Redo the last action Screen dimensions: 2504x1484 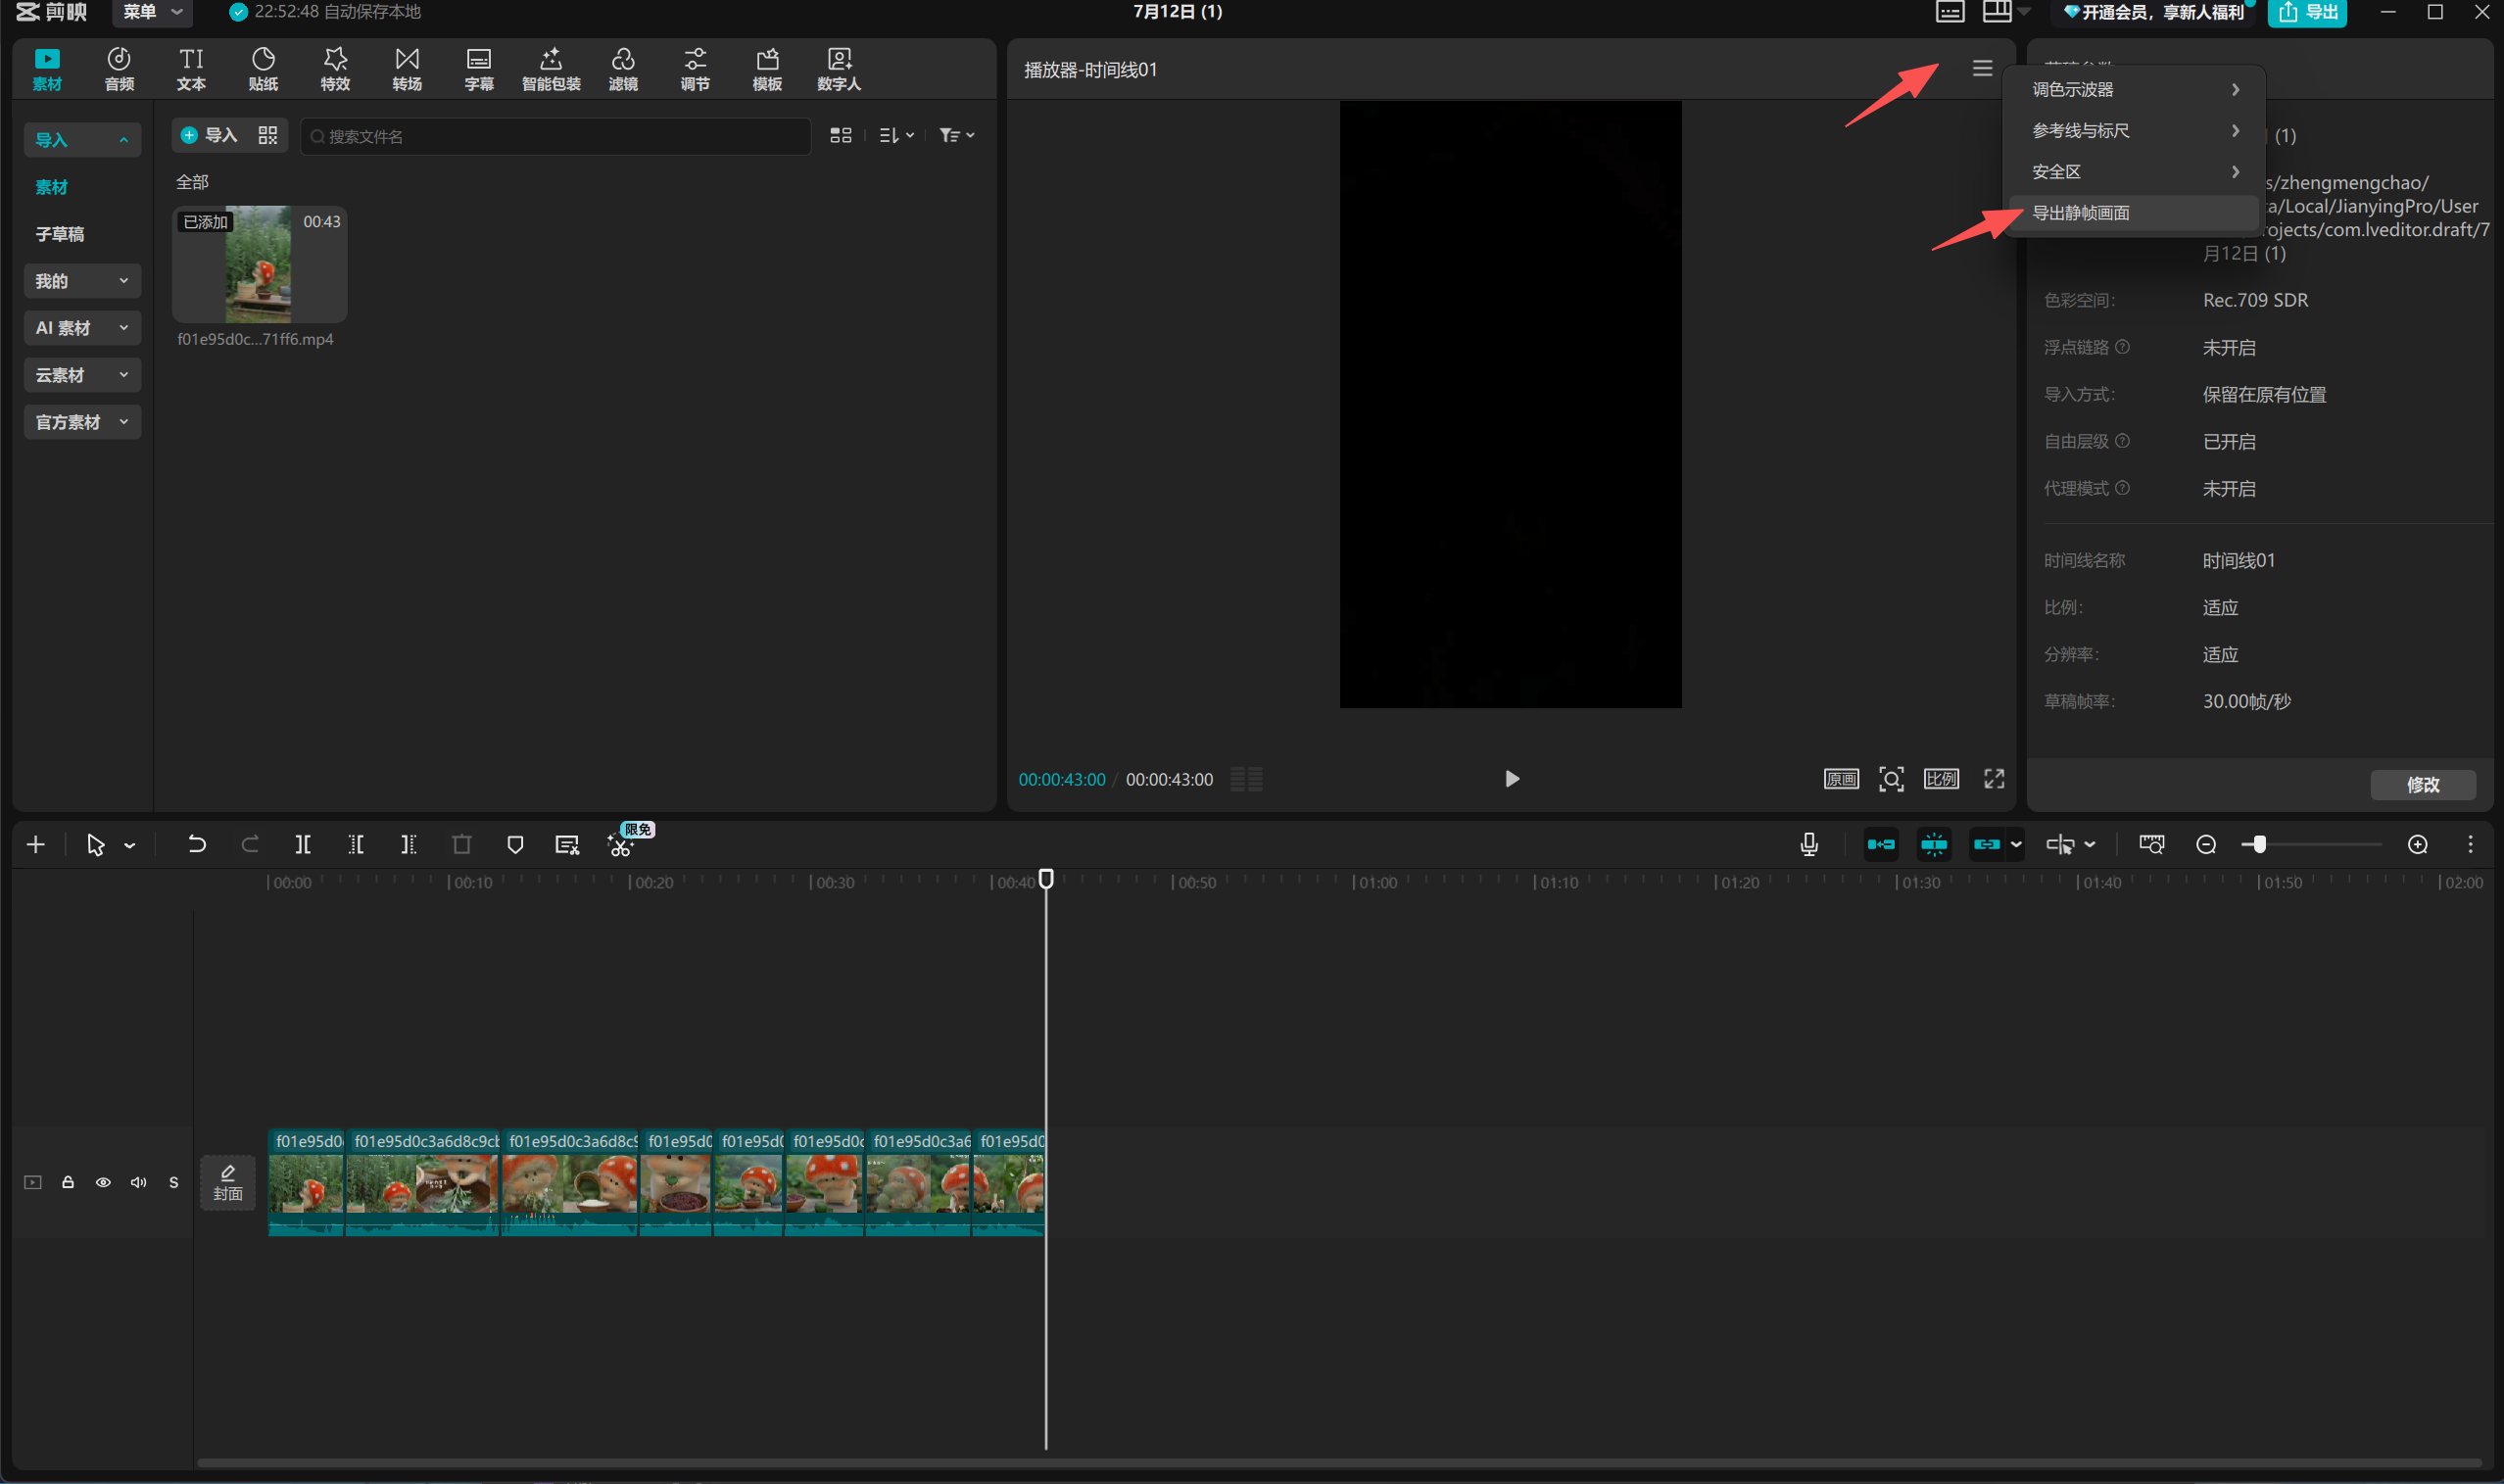(250, 845)
